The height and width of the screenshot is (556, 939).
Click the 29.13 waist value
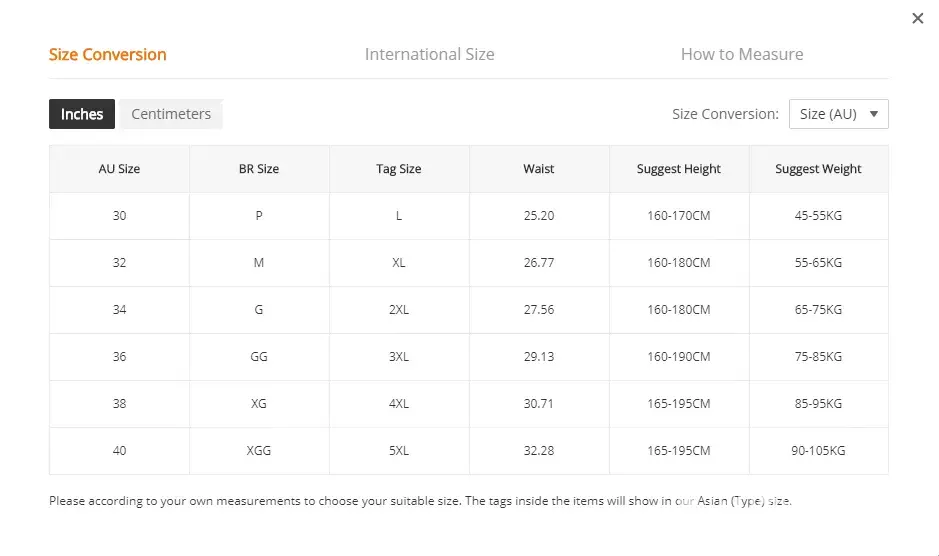(538, 357)
